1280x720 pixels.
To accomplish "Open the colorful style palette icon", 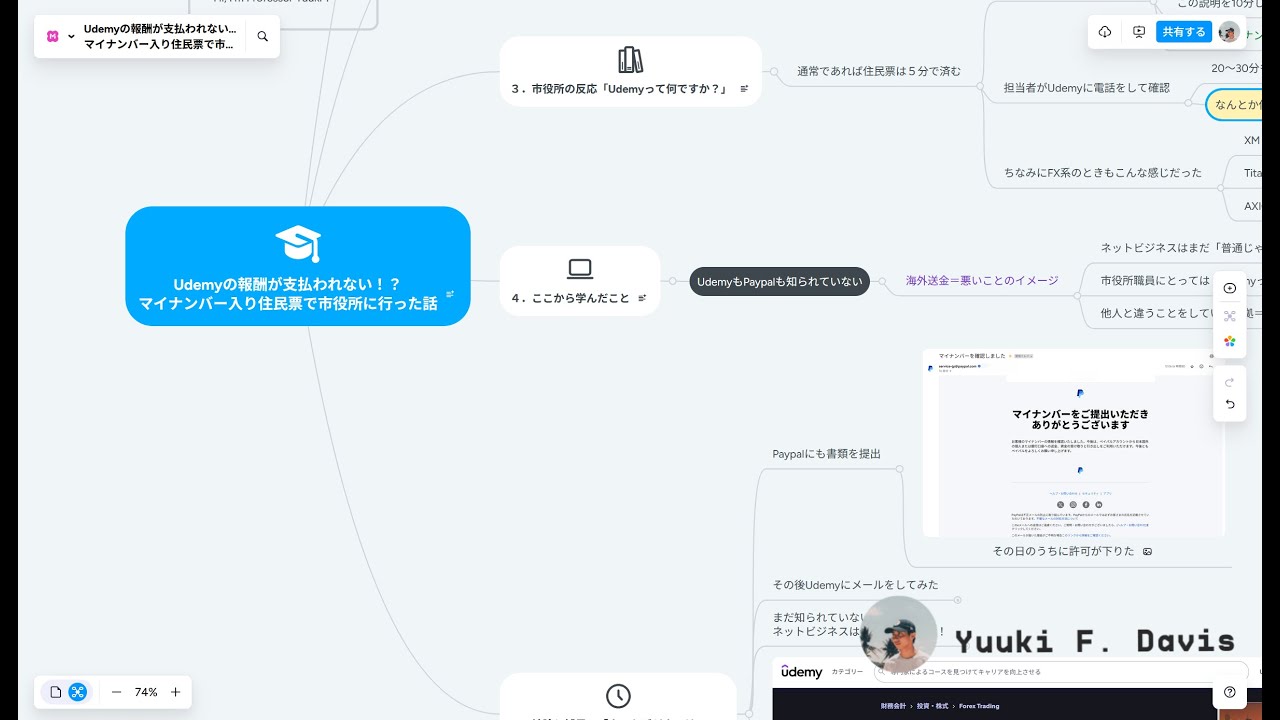I will pos(1230,342).
